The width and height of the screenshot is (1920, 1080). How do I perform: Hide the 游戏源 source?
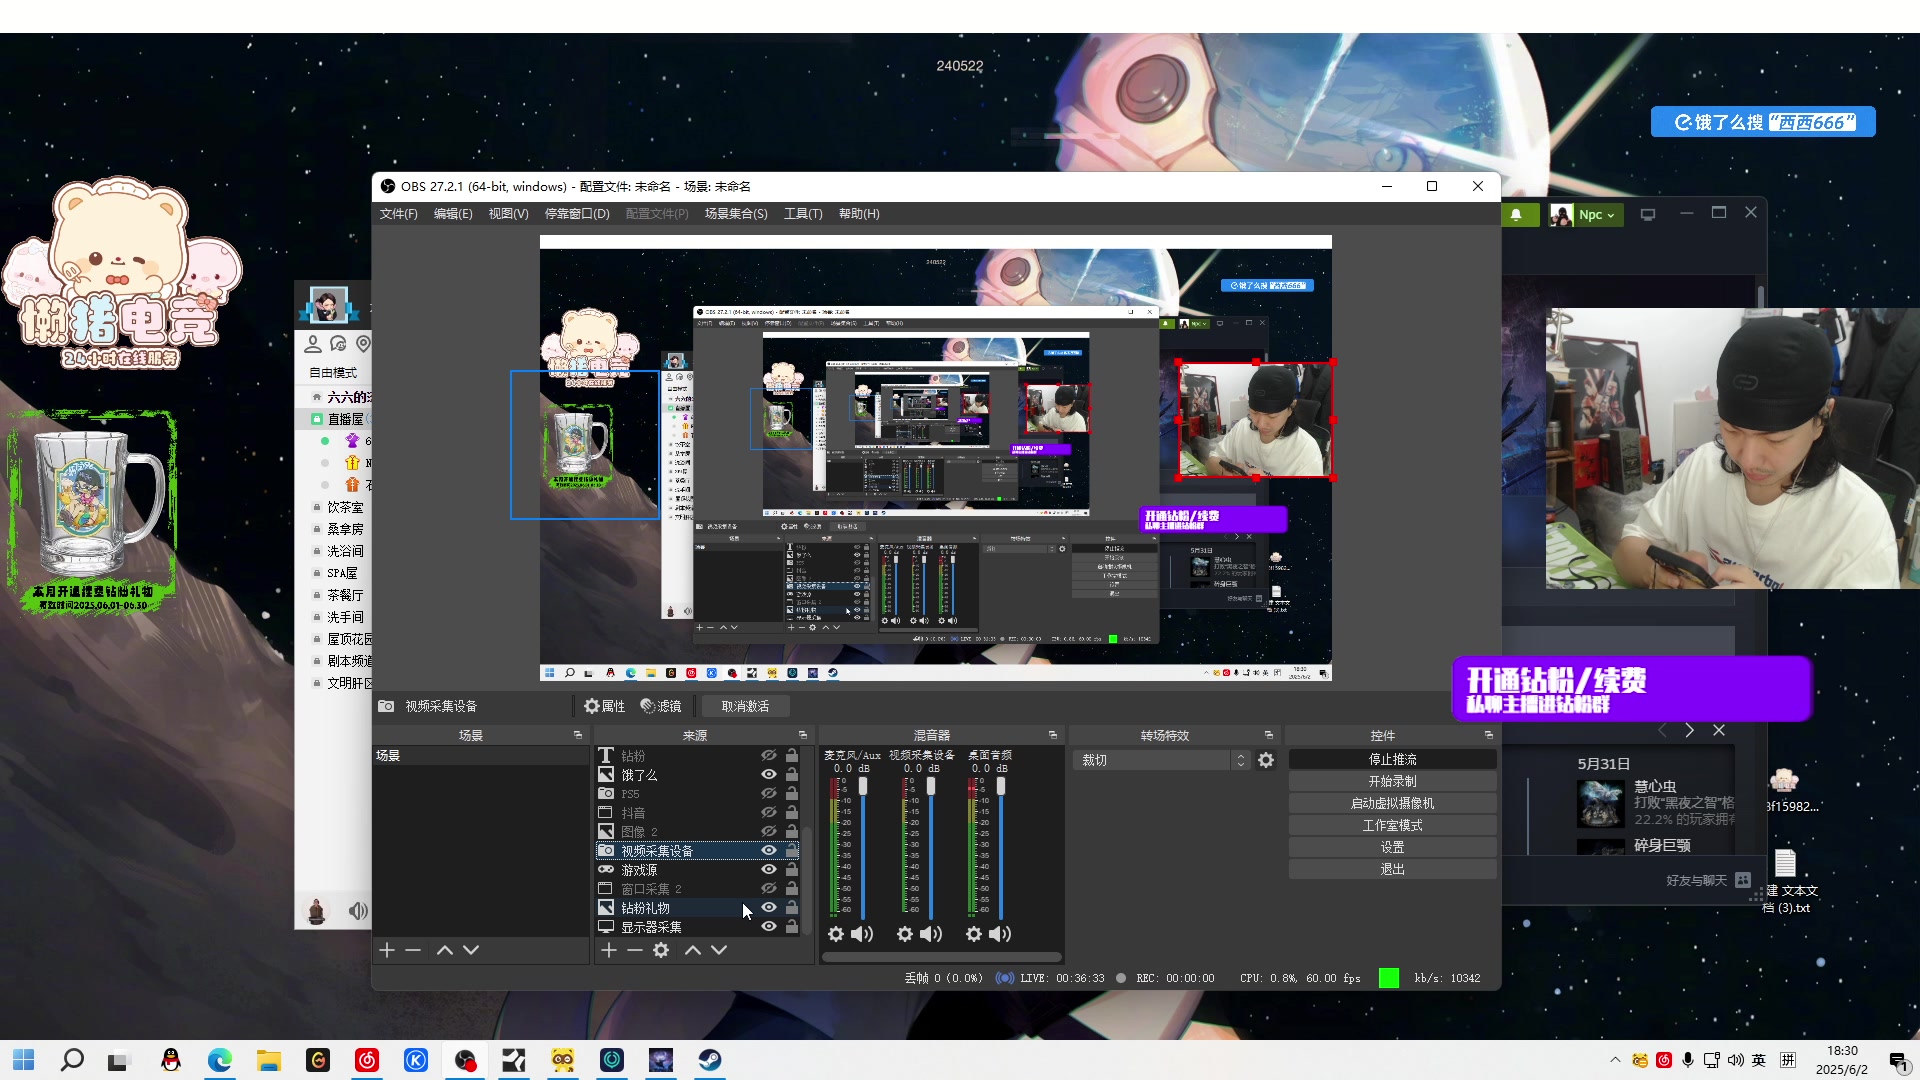click(769, 870)
